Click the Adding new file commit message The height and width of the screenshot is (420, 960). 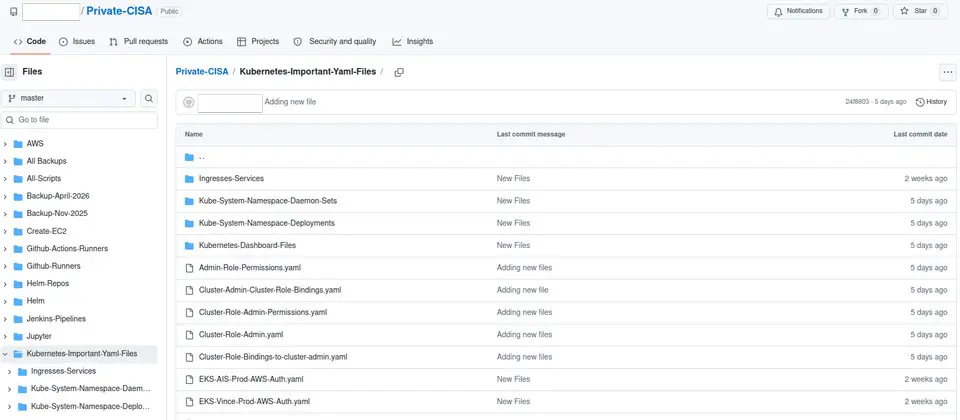(x=290, y=102)
